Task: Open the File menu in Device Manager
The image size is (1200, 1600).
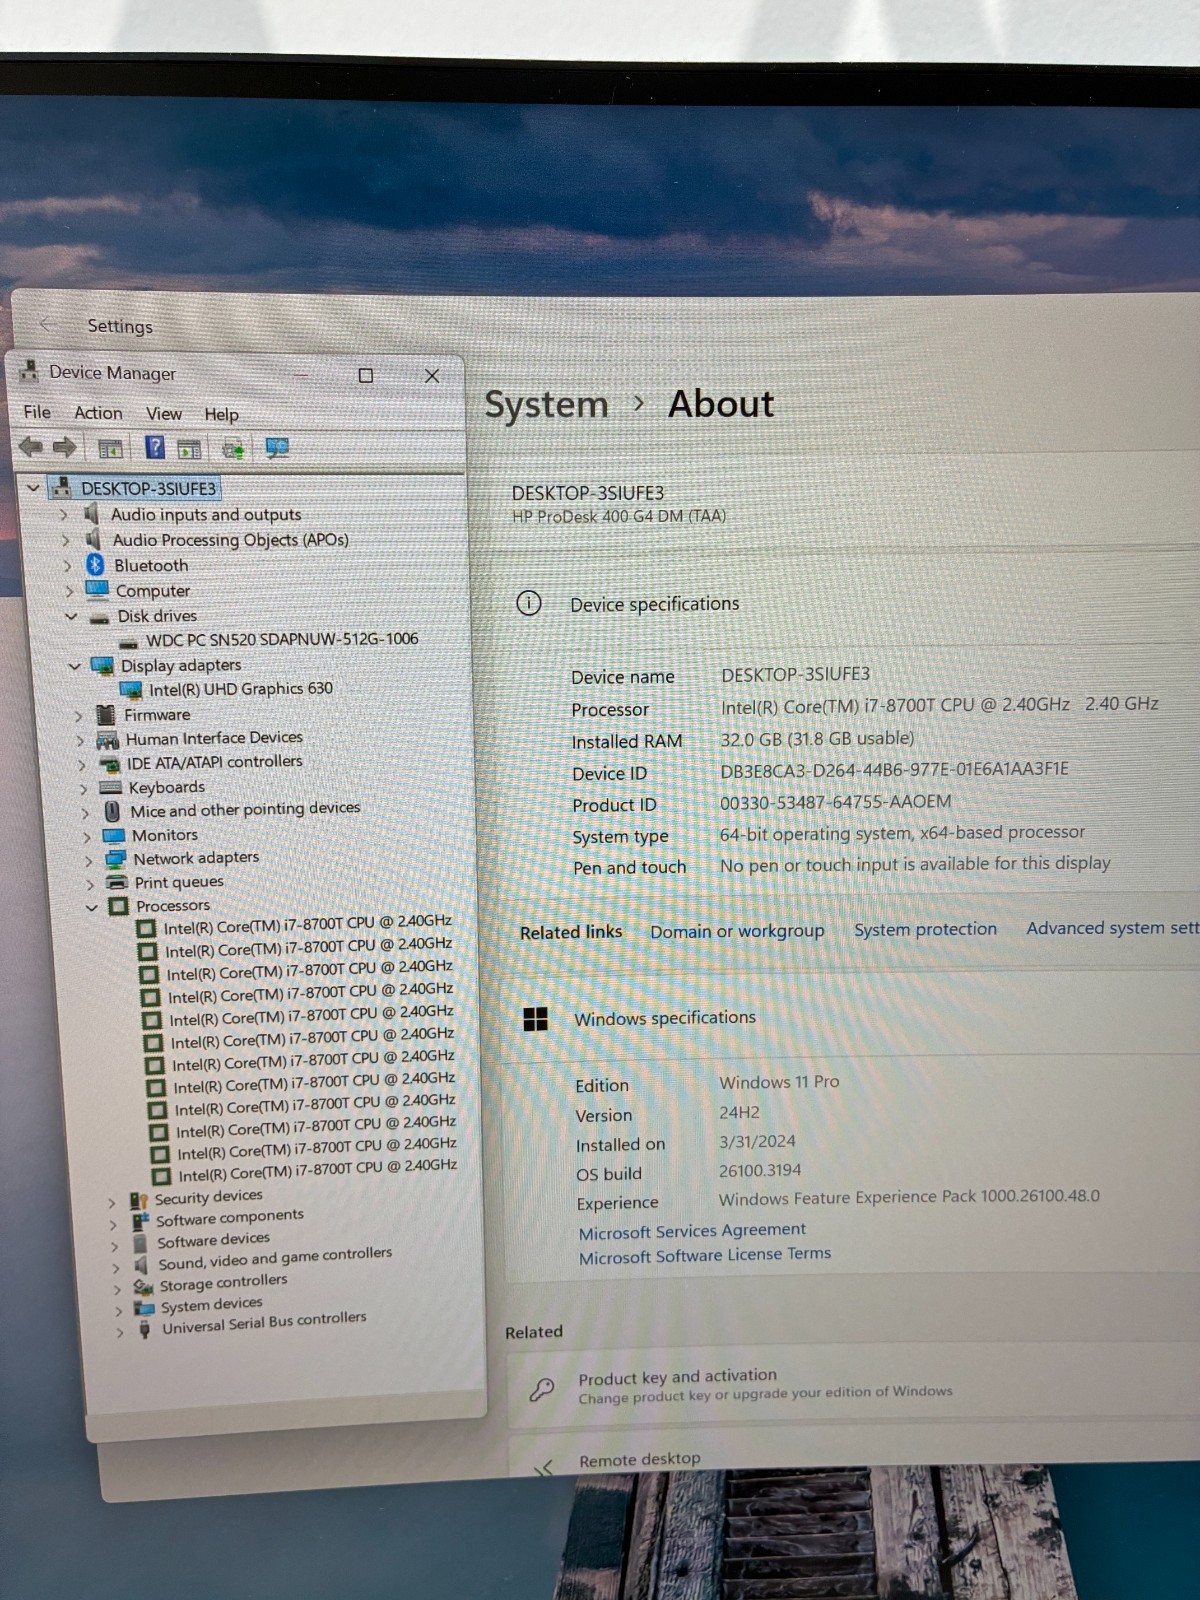Action: (x=37, y=412)
